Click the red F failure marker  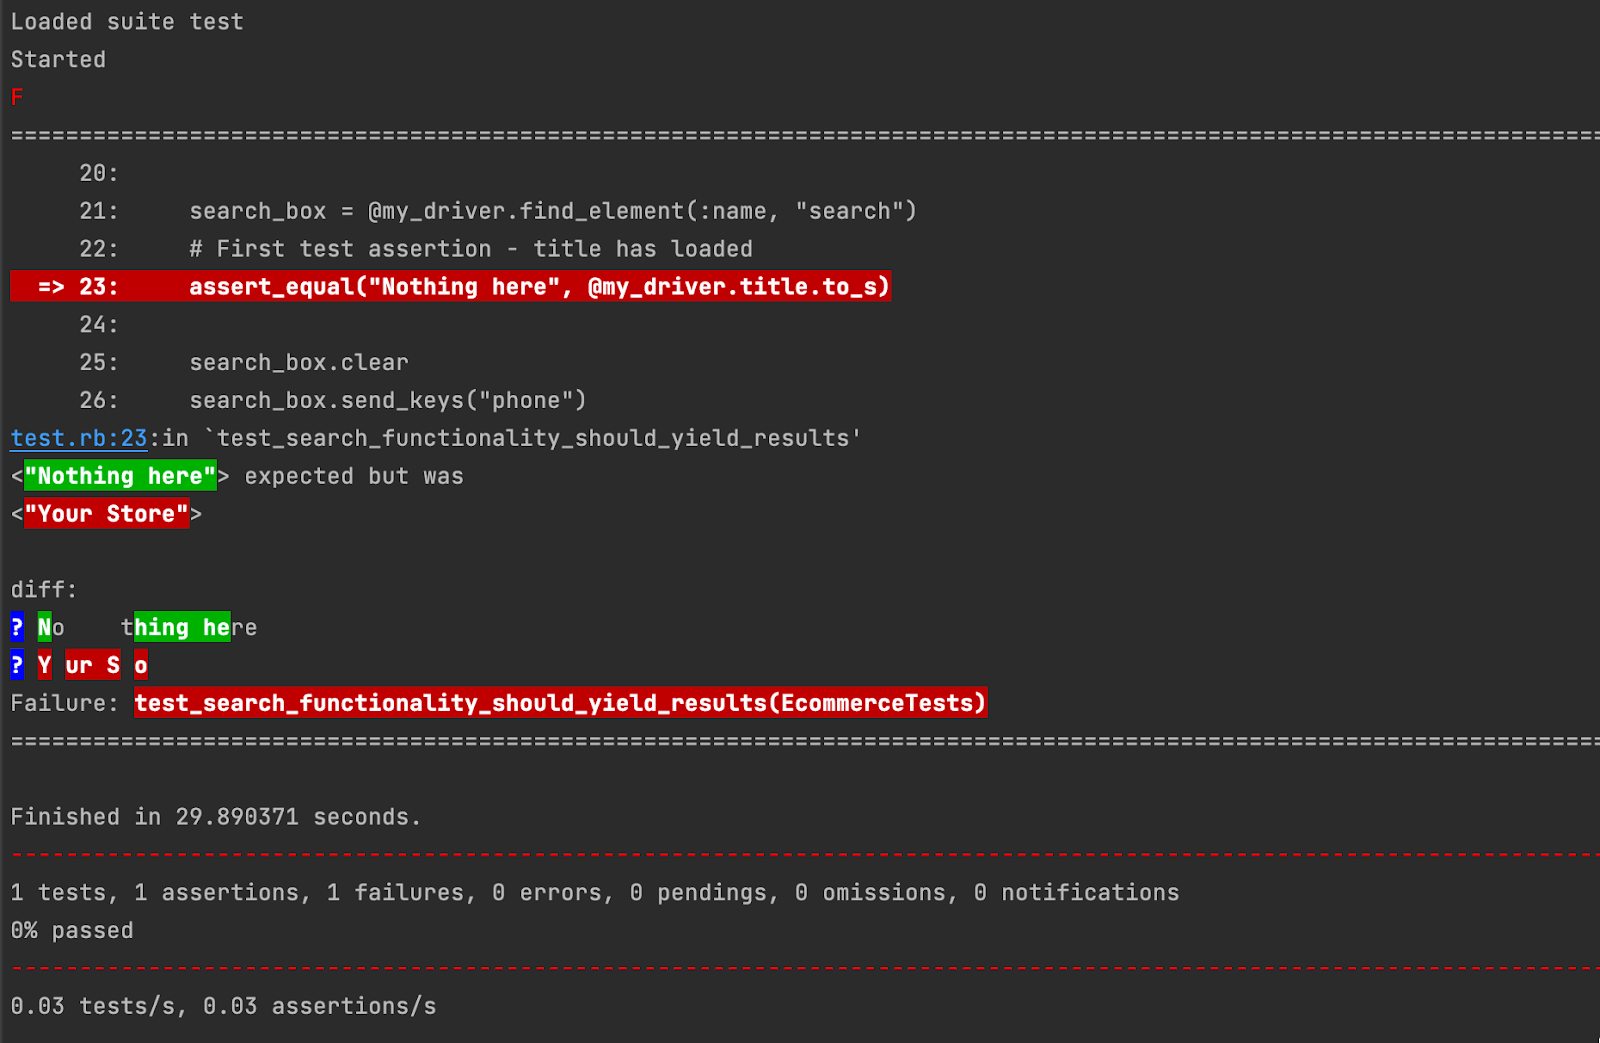click(x=17, y=97)
